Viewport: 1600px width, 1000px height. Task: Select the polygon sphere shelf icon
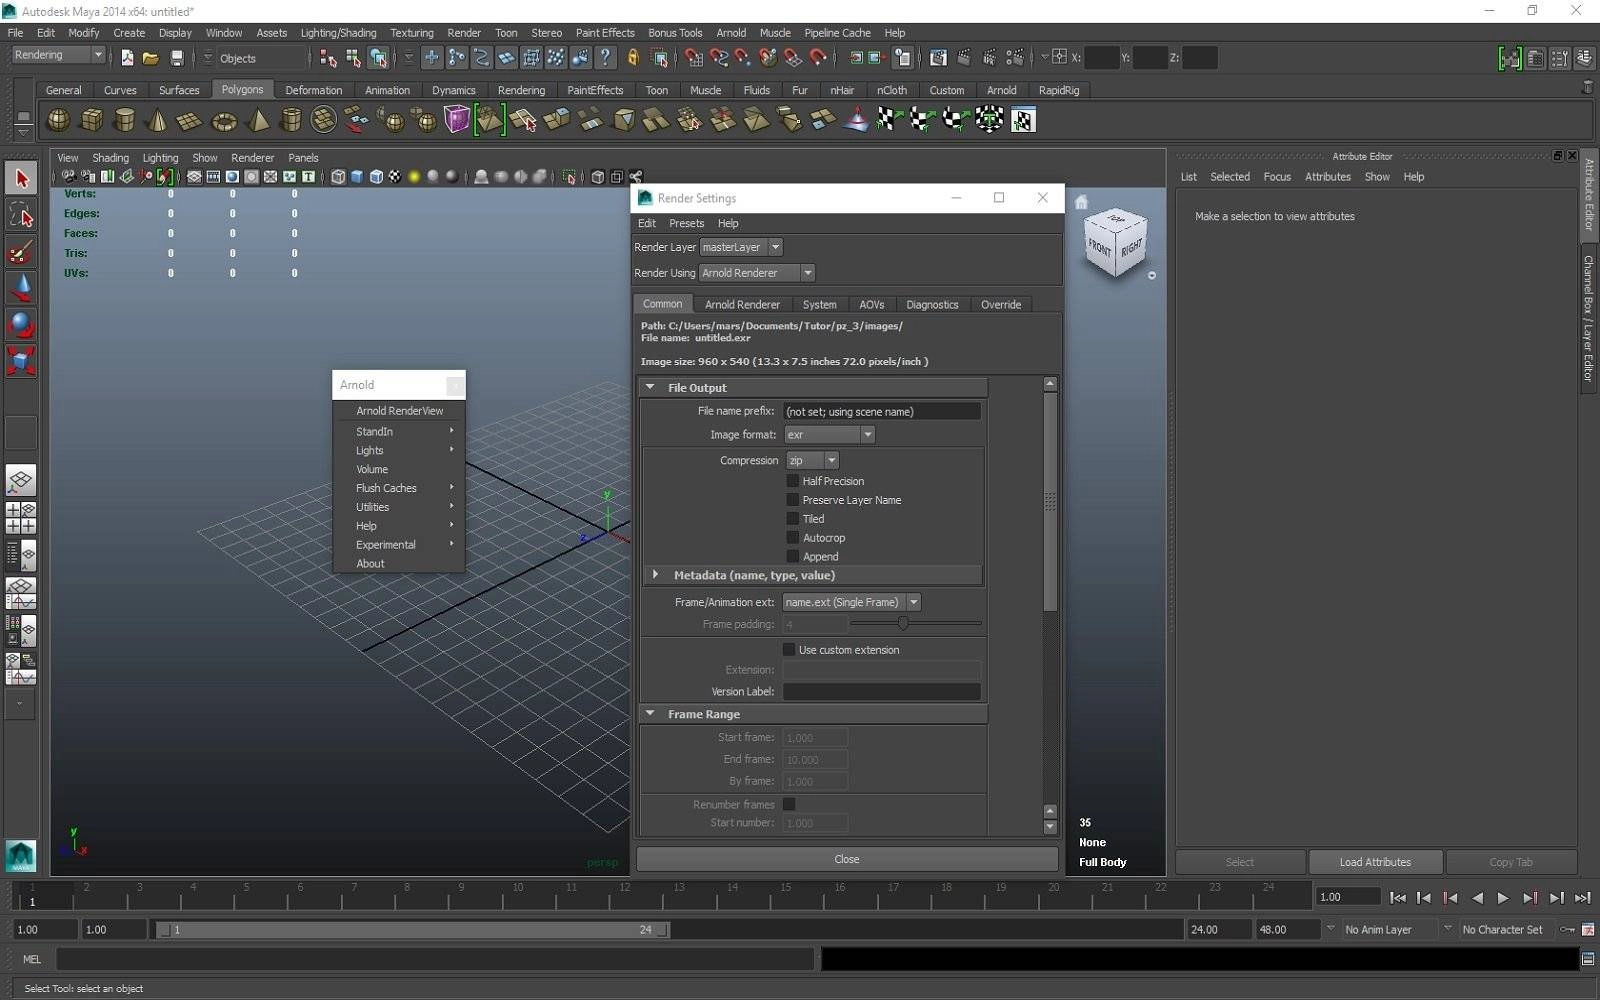coord(59,121)
